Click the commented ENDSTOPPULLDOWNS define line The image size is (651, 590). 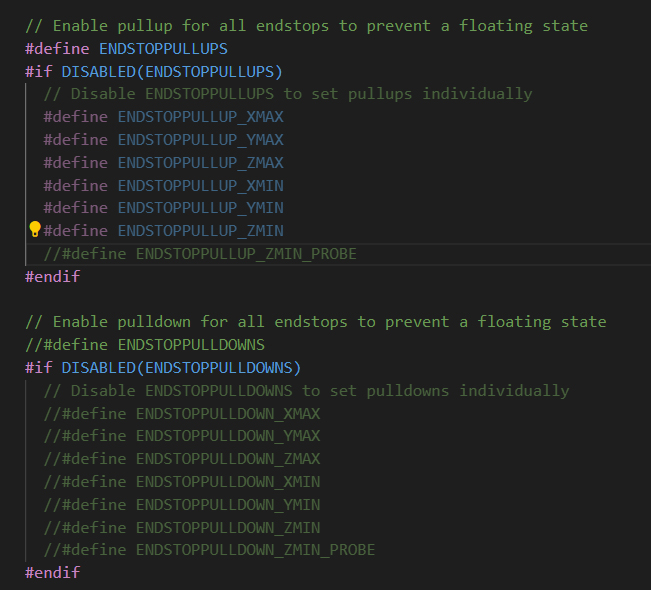coord(145,345)
